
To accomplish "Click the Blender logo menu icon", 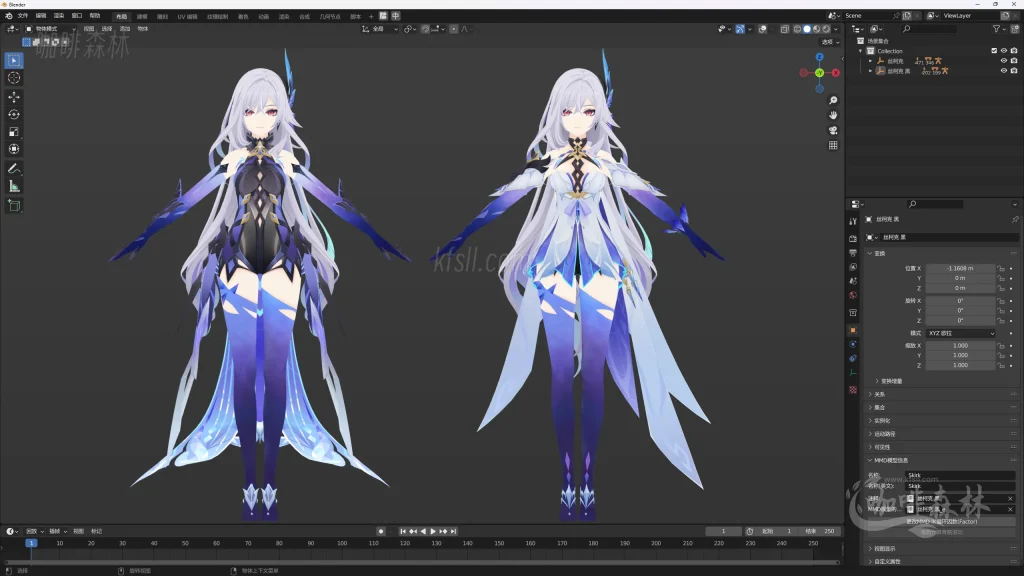I will pyautogui.click(x=8, y=16).
